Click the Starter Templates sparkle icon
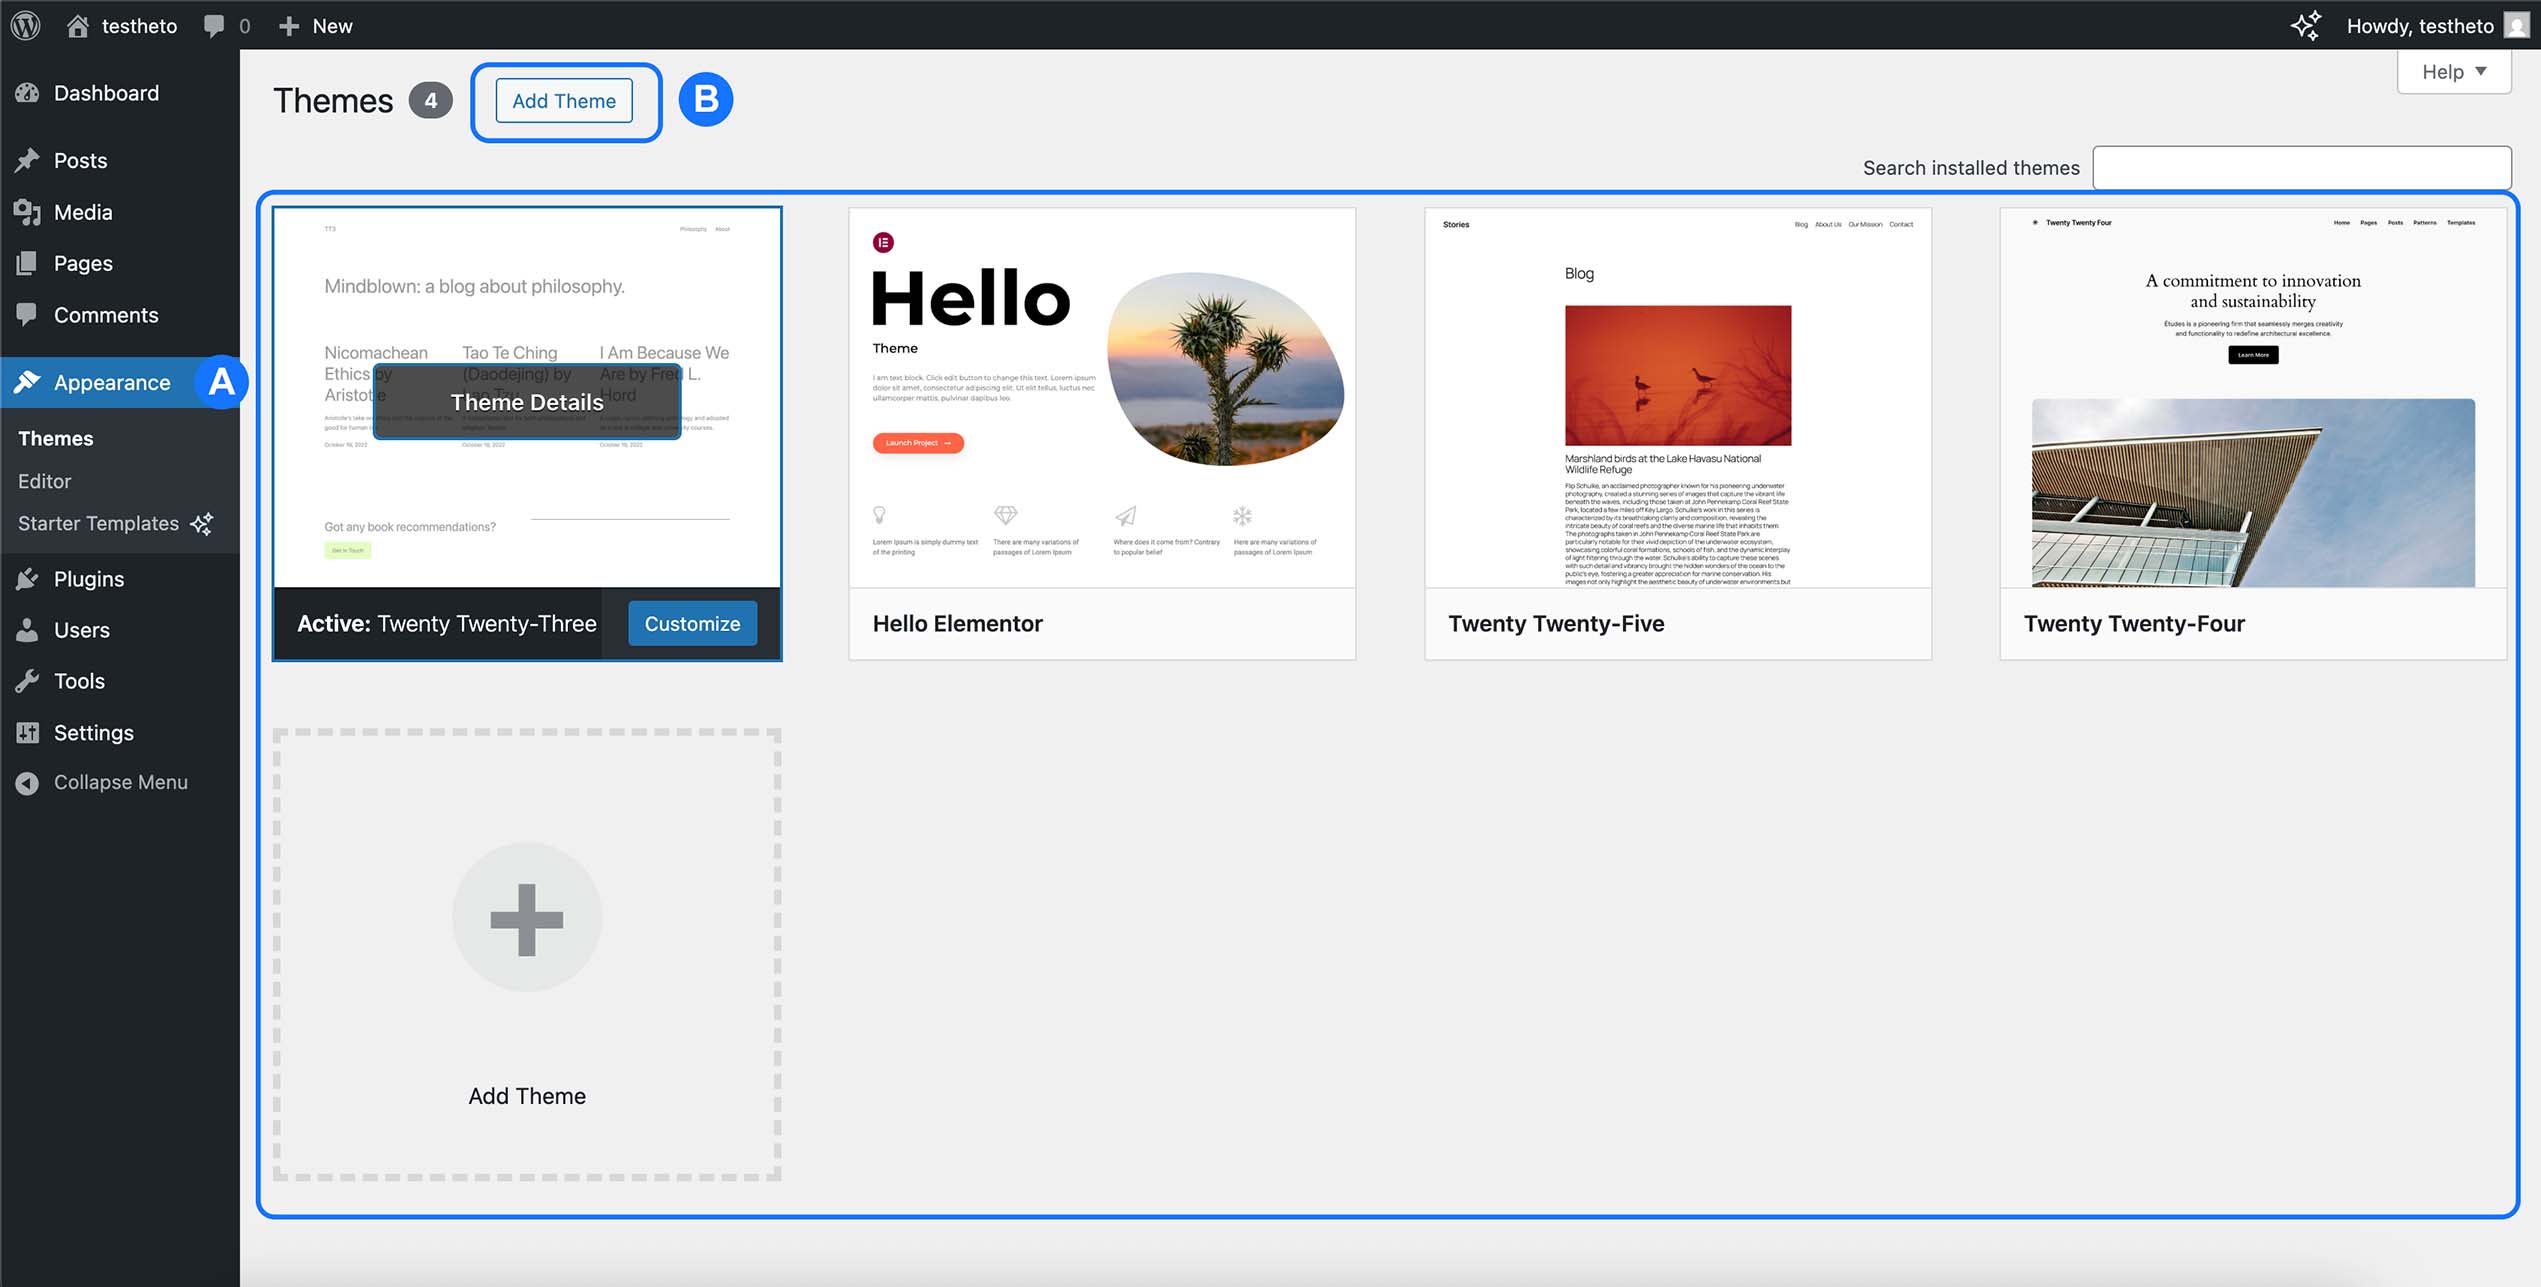Image resolution: width=2541 pixels, height=1287 pixels. pos(202,524)
